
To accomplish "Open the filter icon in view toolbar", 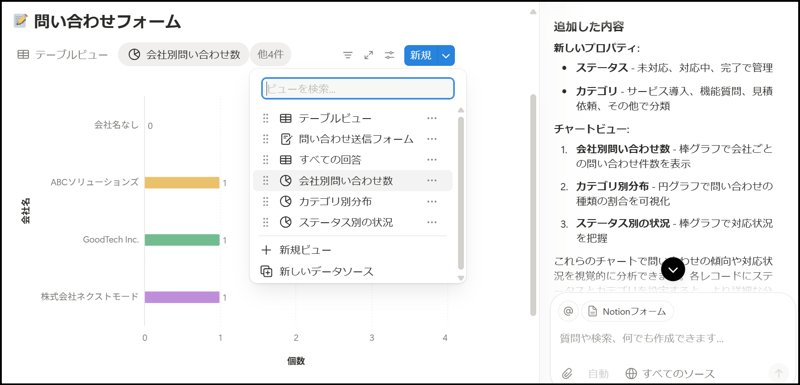I will 348,55.
